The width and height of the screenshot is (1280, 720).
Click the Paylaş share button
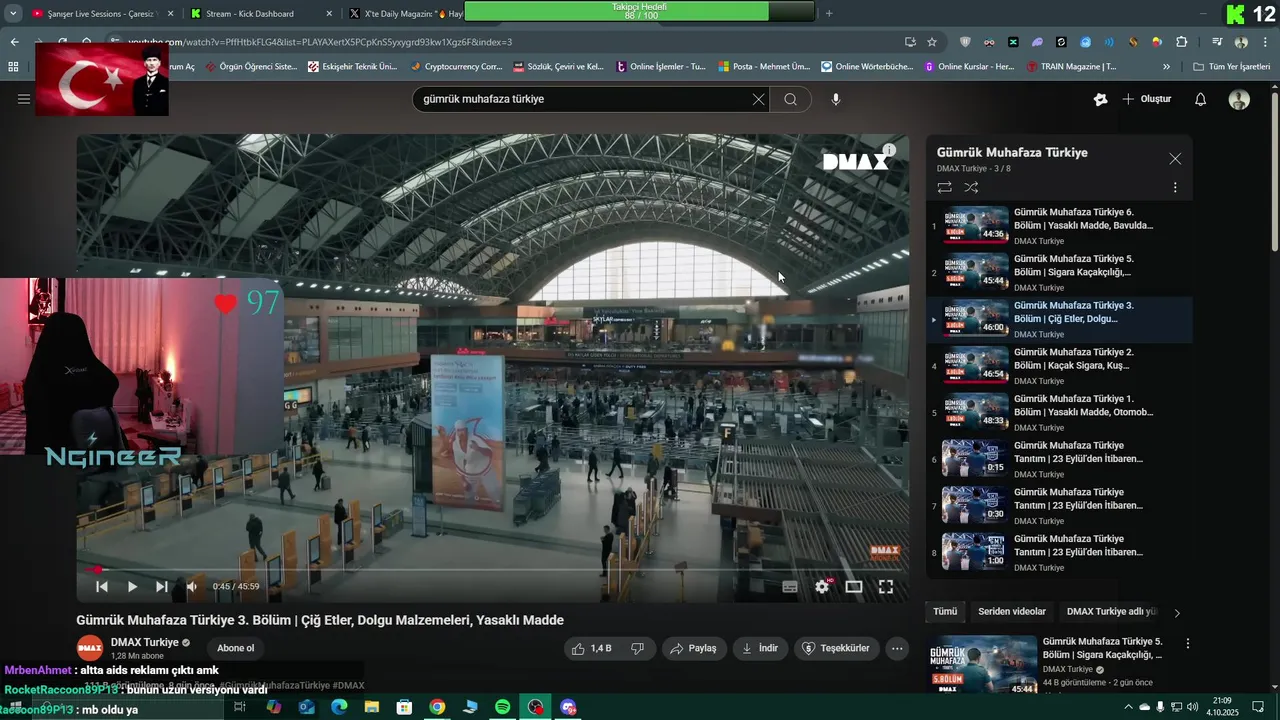[693, 648]
